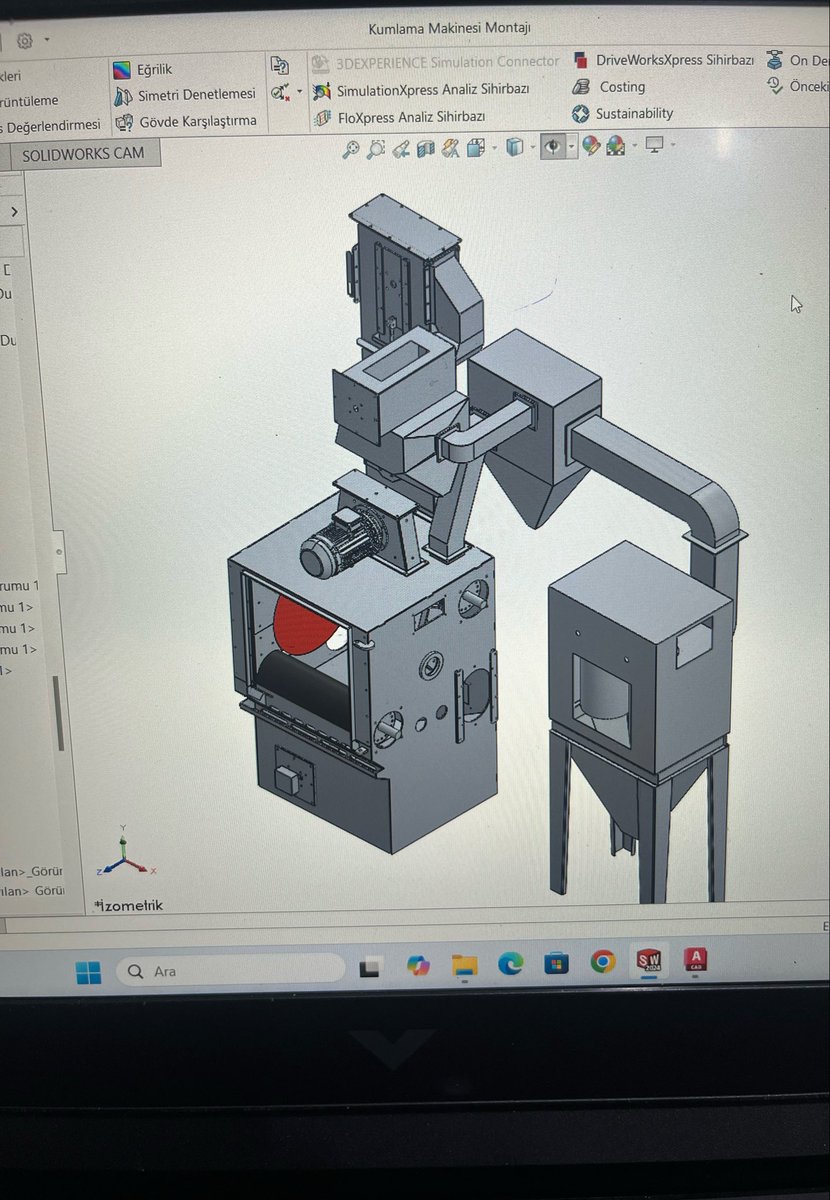Image resolution: width=830 pixels, height=1200 pixels.
Task: Open Google Chrome from taskbar
Action: point(603,962)
